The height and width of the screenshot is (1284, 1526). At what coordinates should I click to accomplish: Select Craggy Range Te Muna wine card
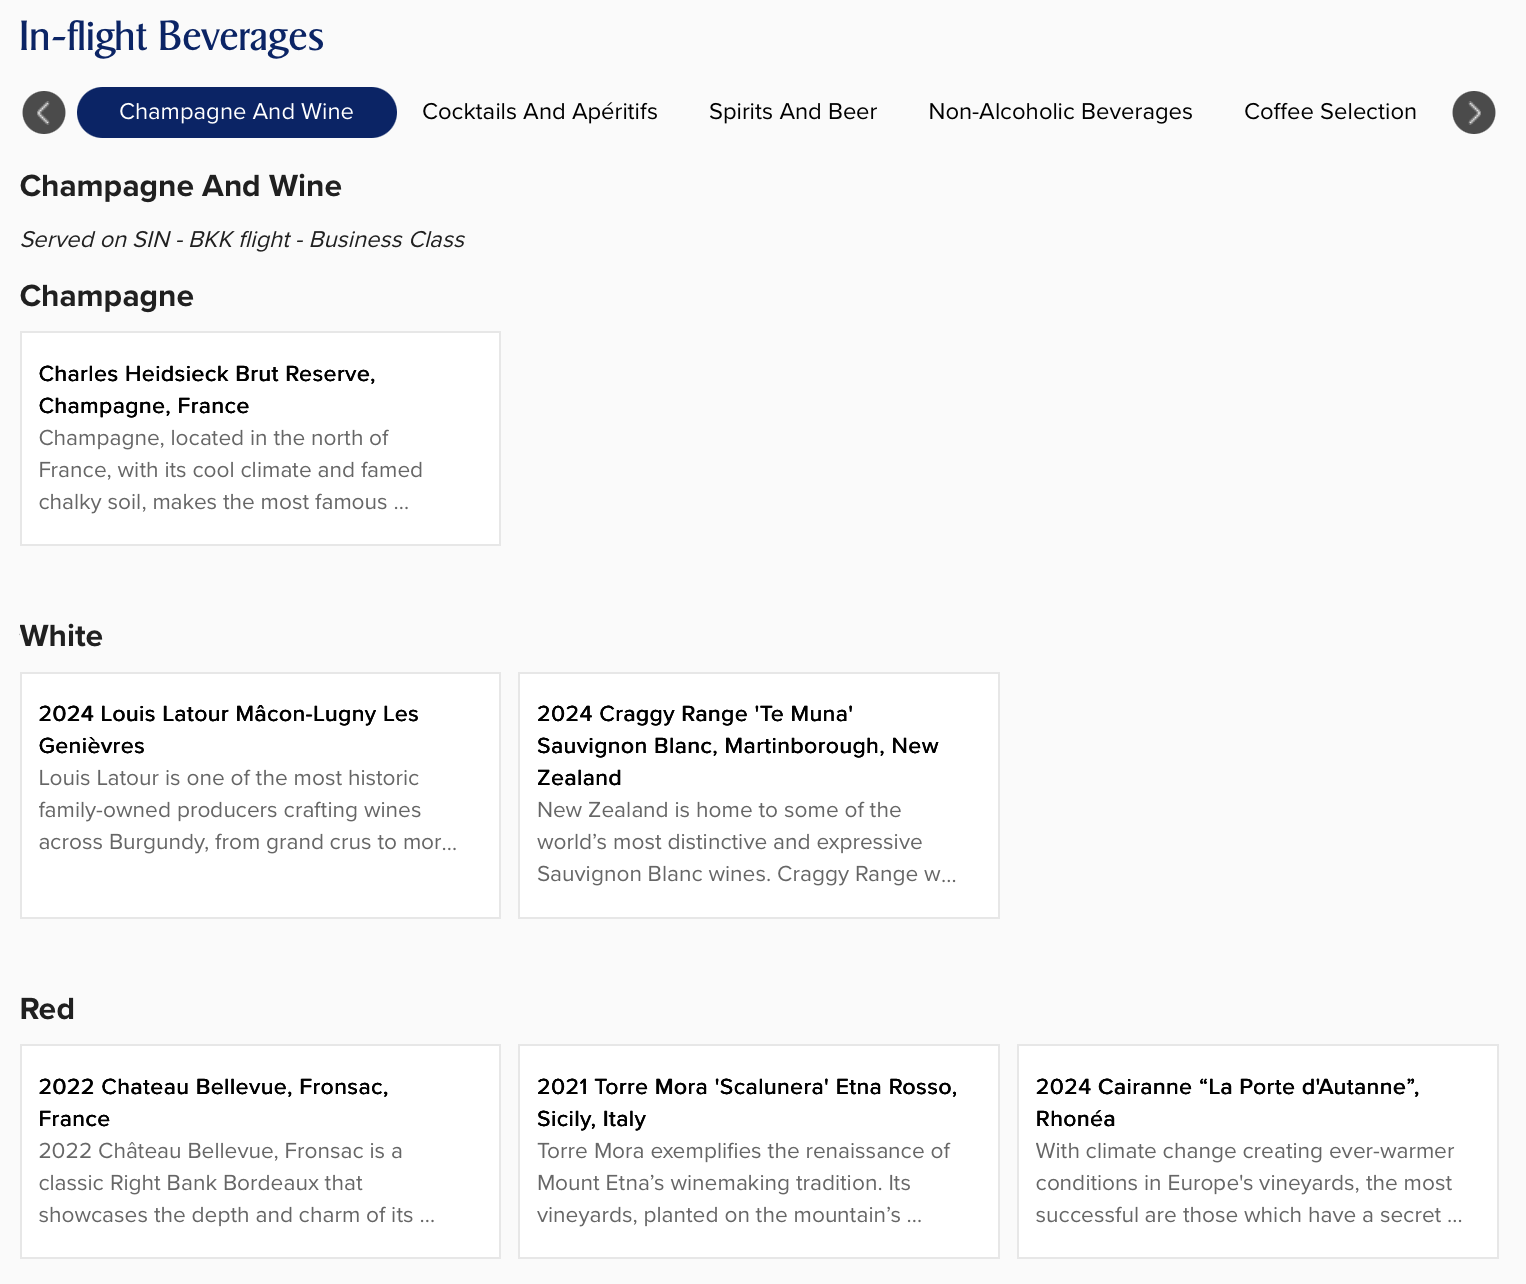[x=758, y=795]
